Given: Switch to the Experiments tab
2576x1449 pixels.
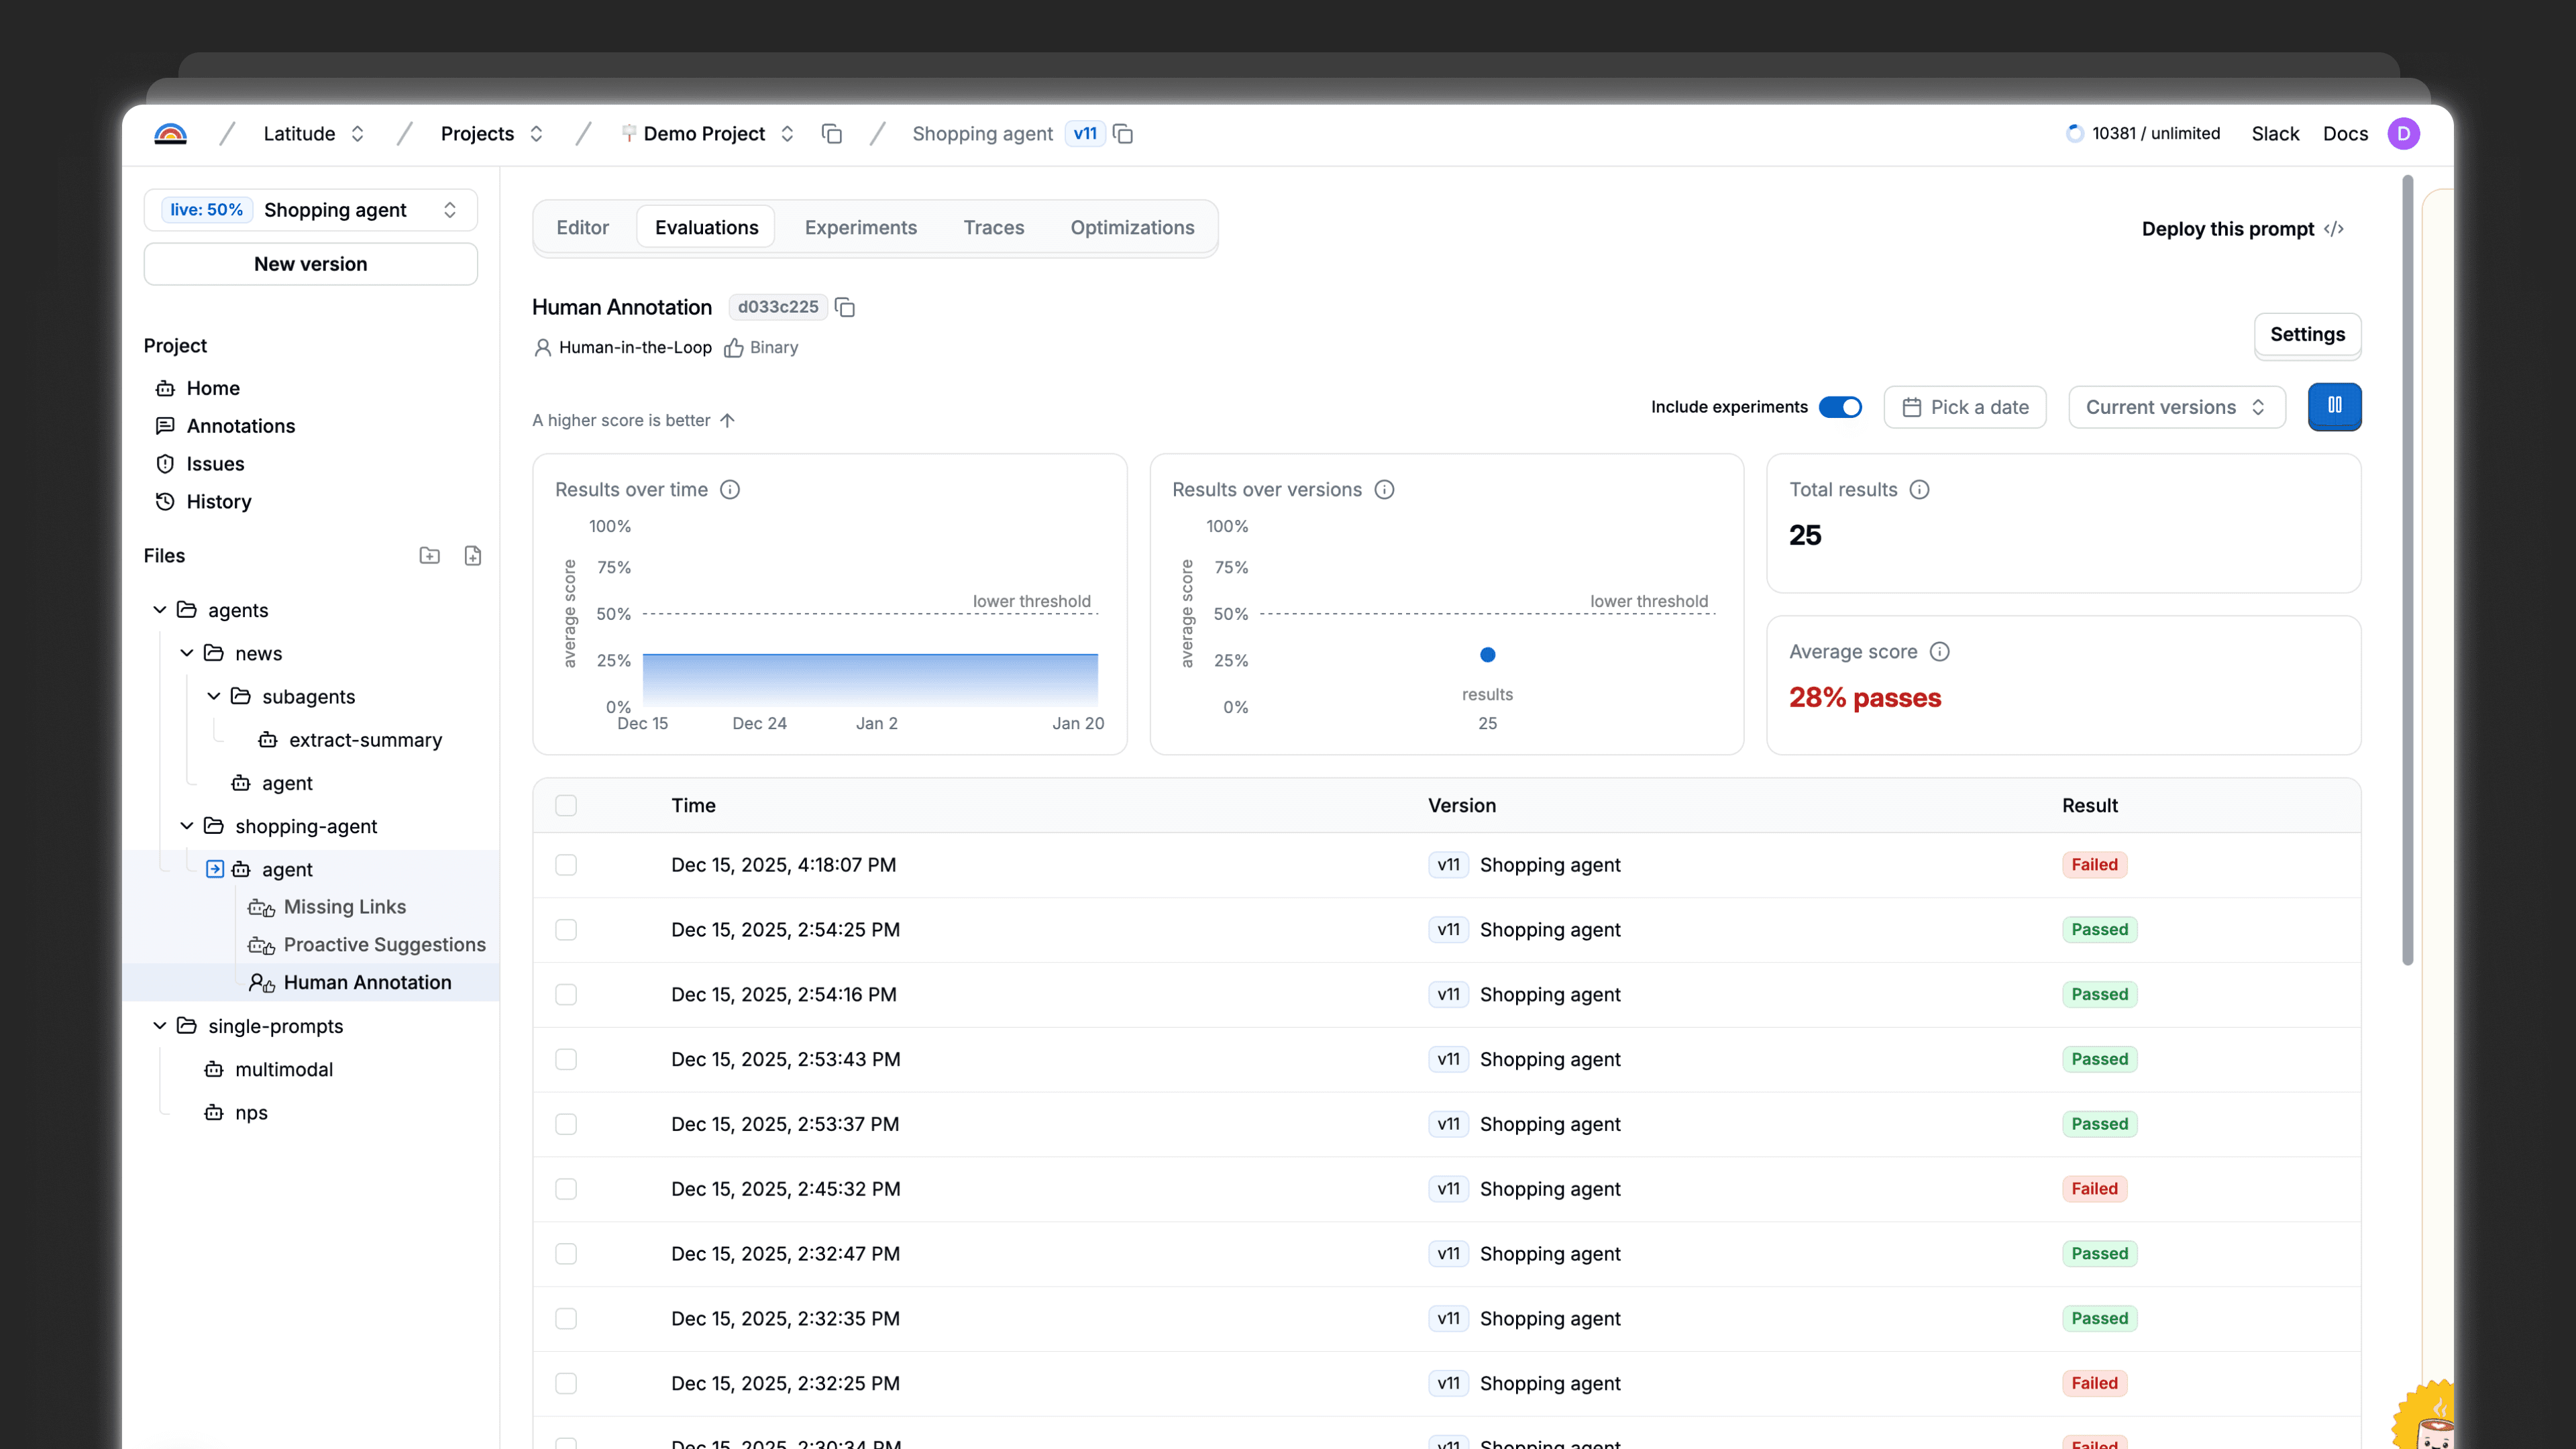Looking at the screenshot, I should coord(860,228).
